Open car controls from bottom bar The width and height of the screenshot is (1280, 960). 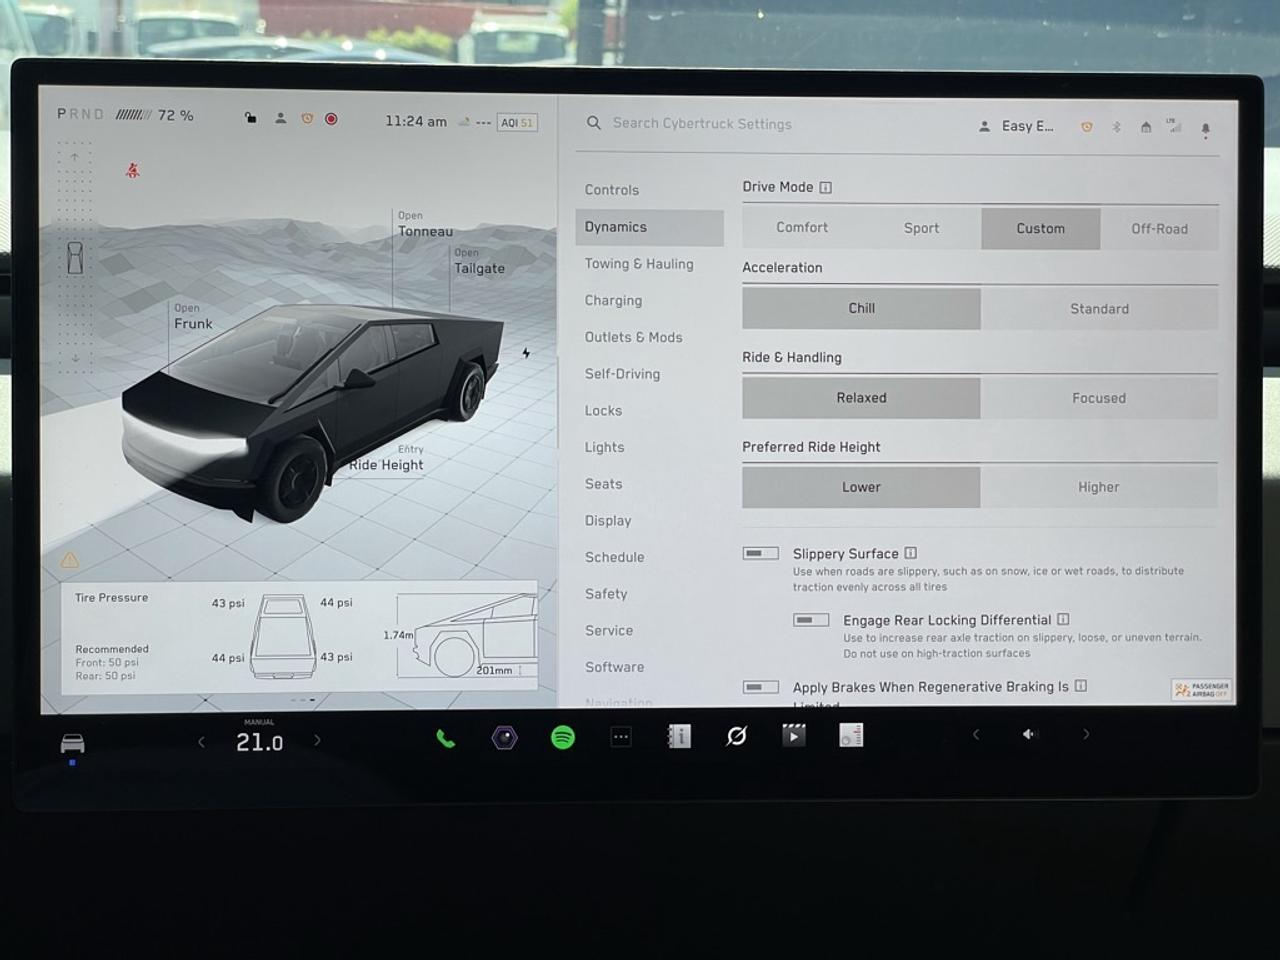(73, 743)
